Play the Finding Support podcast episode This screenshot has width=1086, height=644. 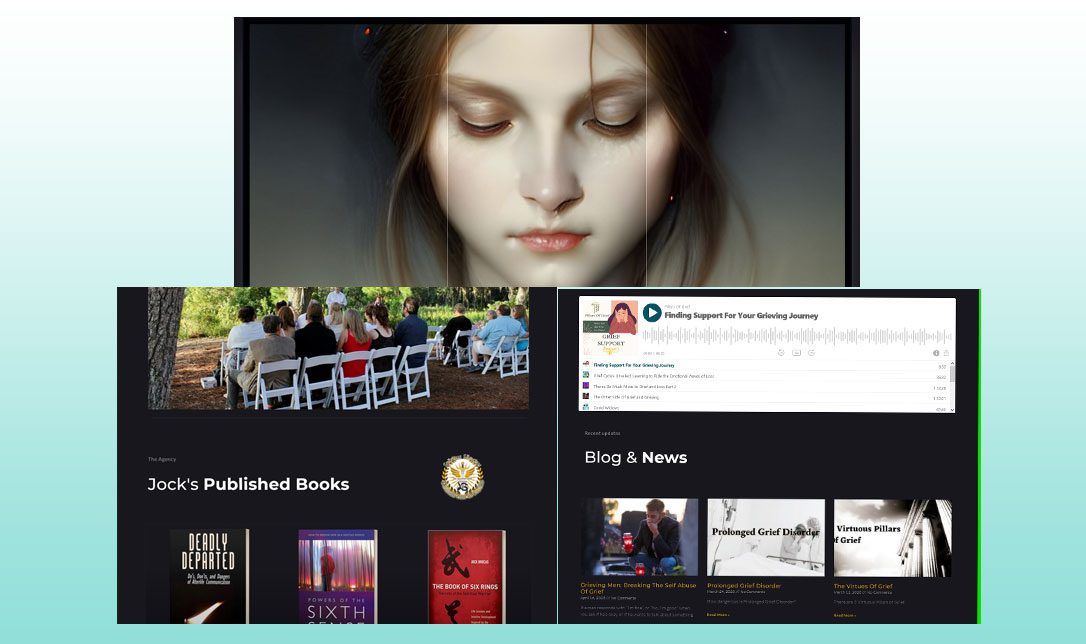652,313
